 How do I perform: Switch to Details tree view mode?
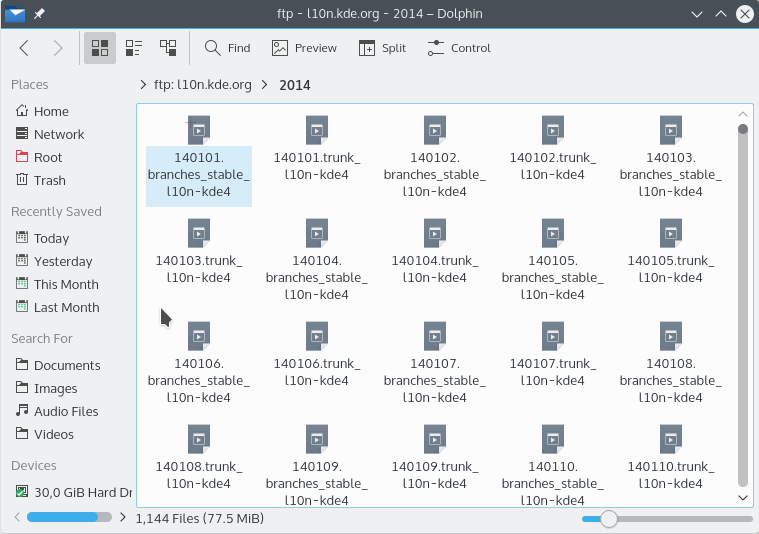(168, 48)
